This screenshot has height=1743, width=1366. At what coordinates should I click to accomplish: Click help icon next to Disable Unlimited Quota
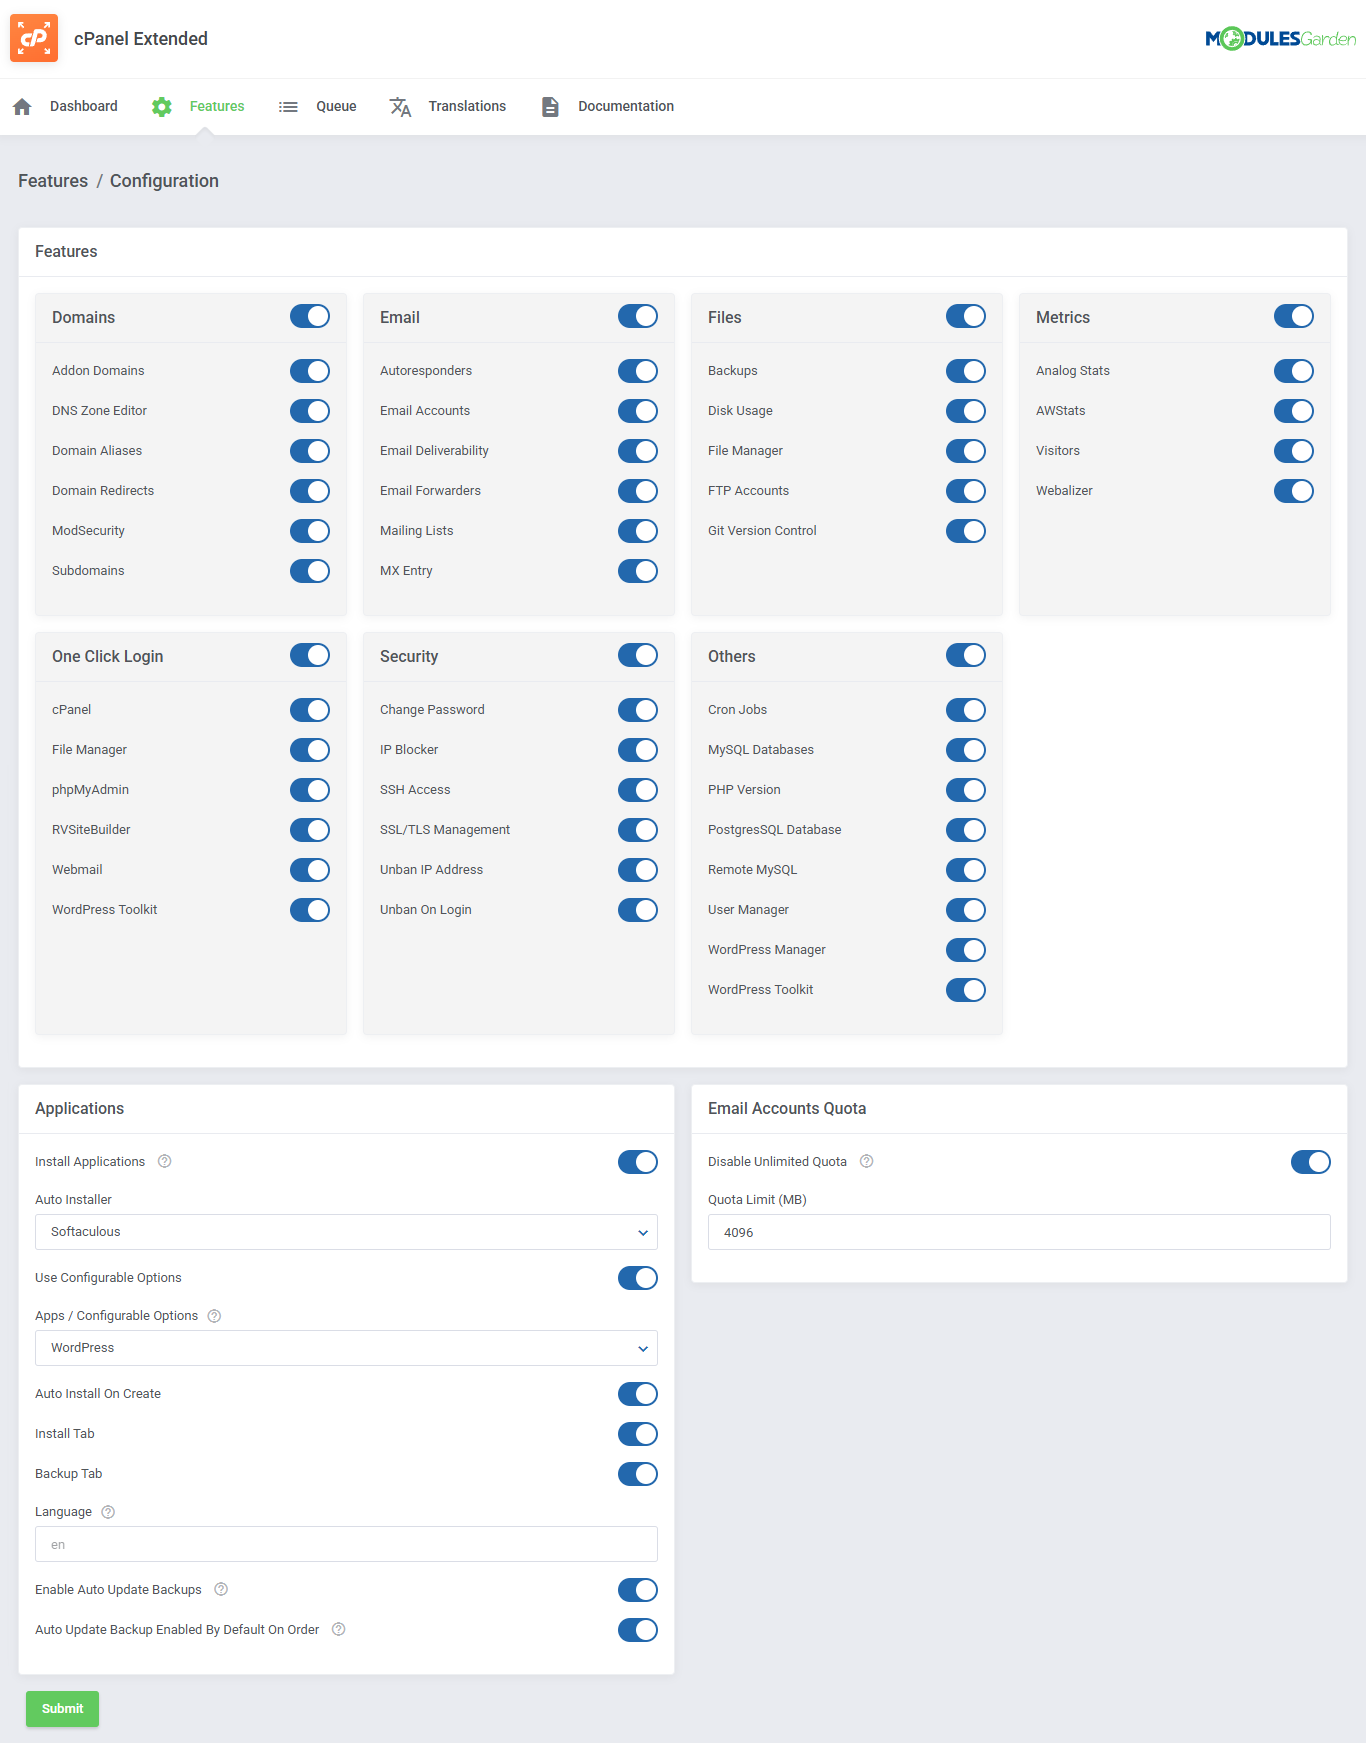pos(867,1161)
